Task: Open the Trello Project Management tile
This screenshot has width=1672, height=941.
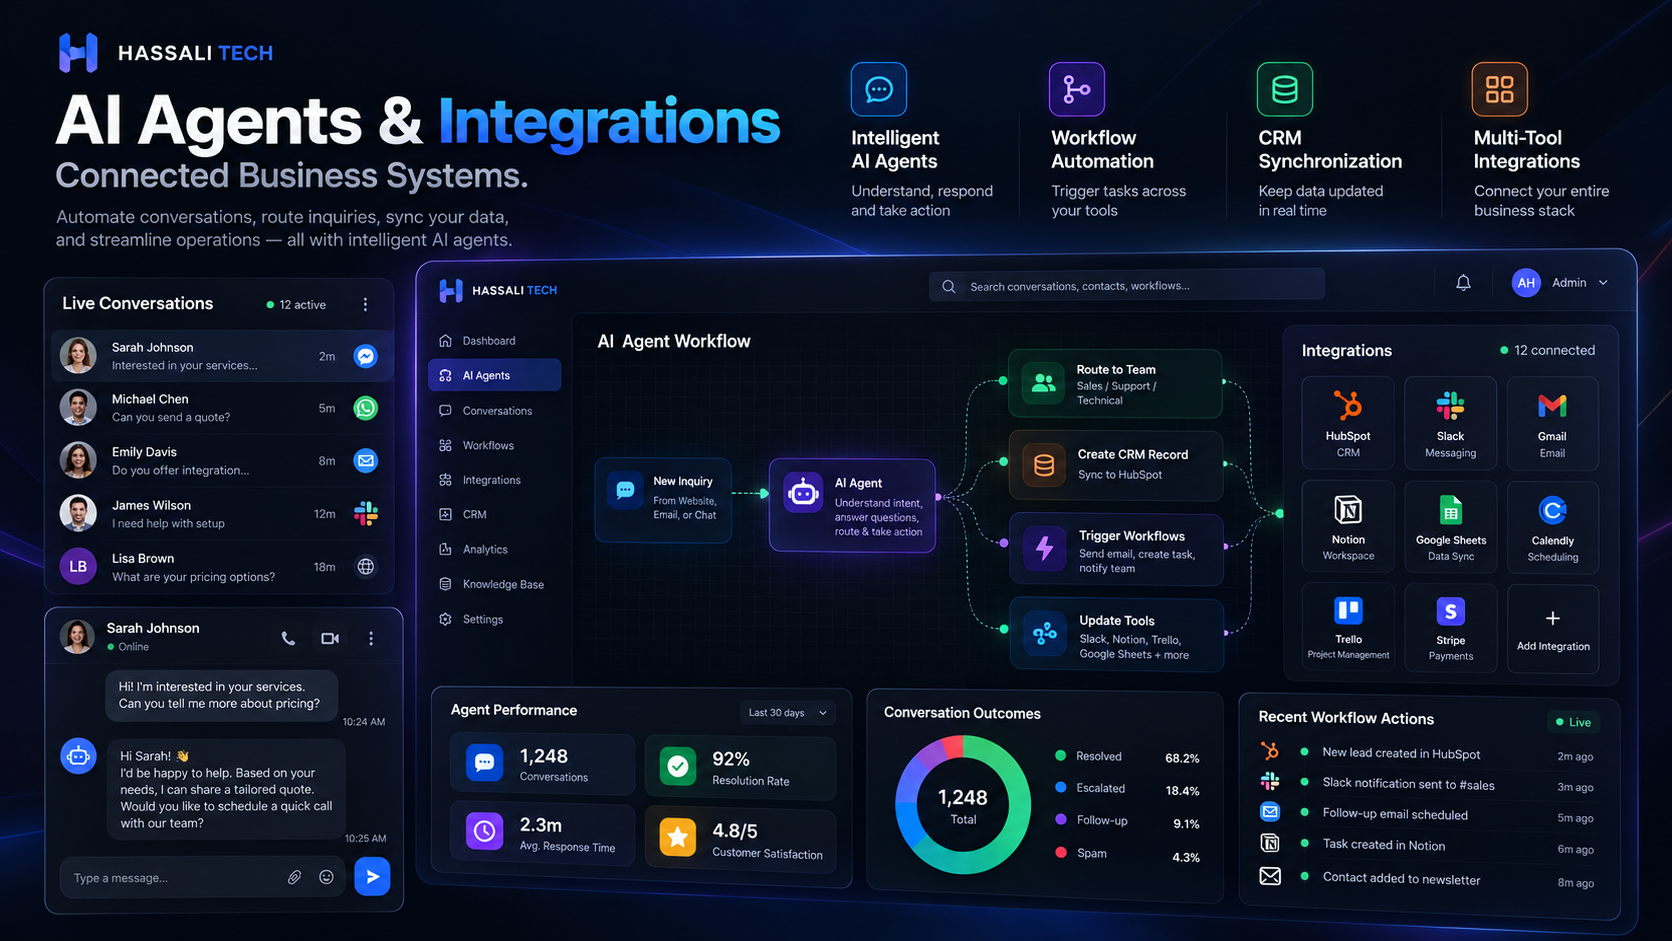Action: pyautogui.click(x=1348, y=629)
